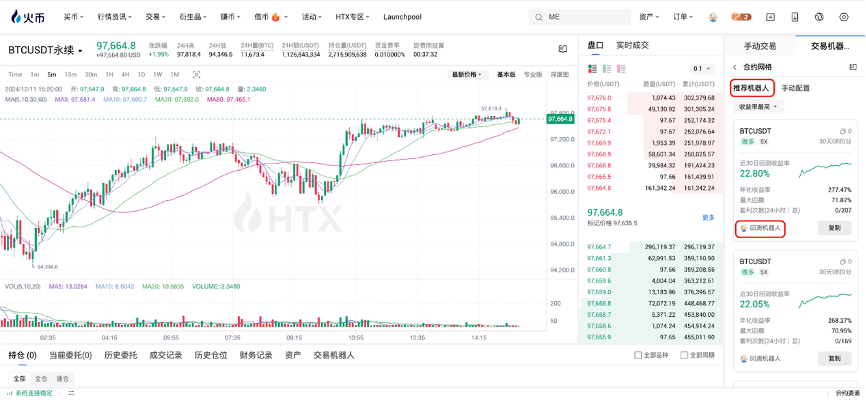The image size is (866, 400).
Task: Switch to the 手动配置 tab
Action: [795, 88]
